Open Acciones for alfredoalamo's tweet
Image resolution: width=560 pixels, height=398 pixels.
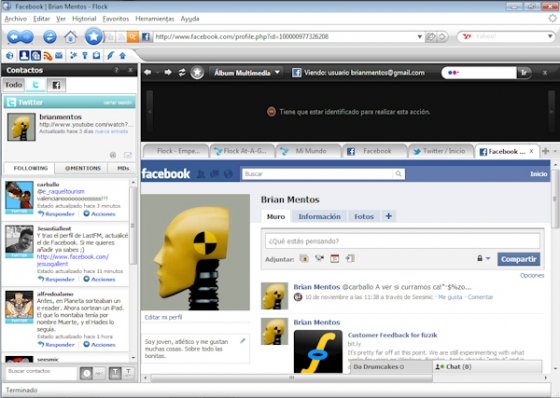click(99, 344)
